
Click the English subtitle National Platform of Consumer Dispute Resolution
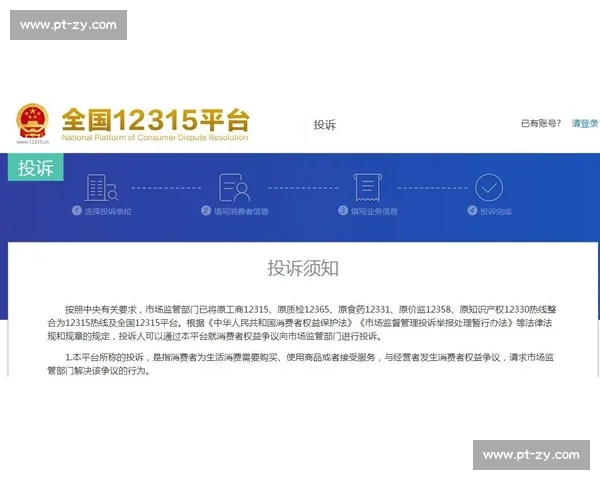click(x=155, y=137)
